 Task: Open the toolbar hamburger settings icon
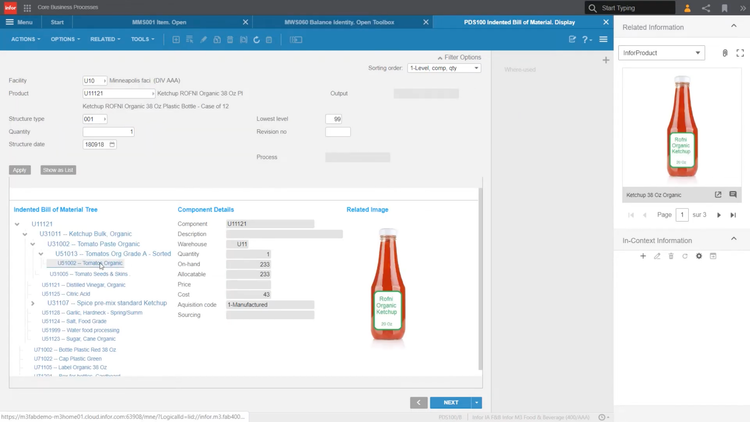[x=603, y=39]
